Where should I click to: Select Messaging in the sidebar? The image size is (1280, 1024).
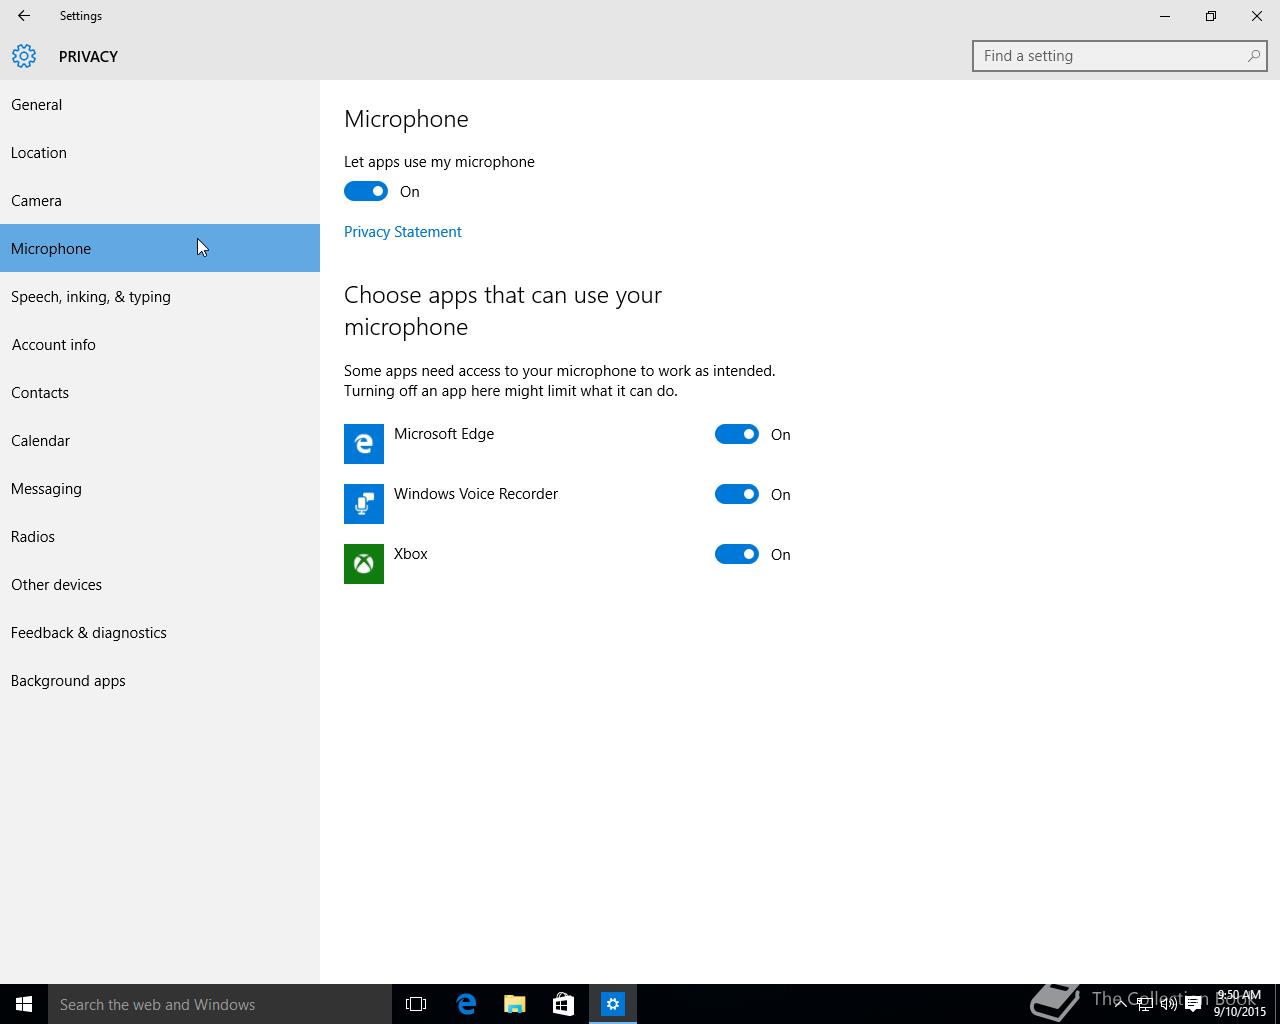coord(160,488)
